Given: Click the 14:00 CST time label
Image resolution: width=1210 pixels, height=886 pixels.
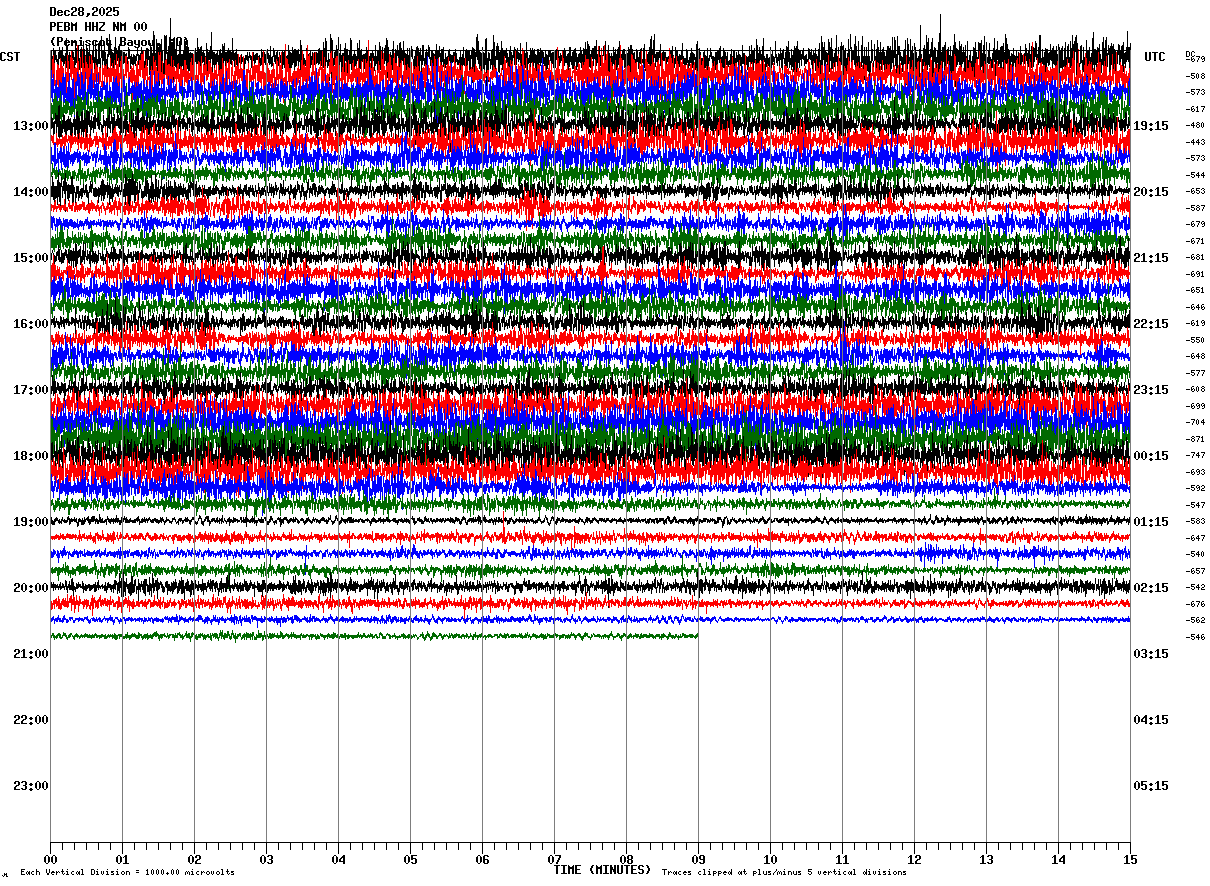Looking at the screenshot, I should [31, 192].
